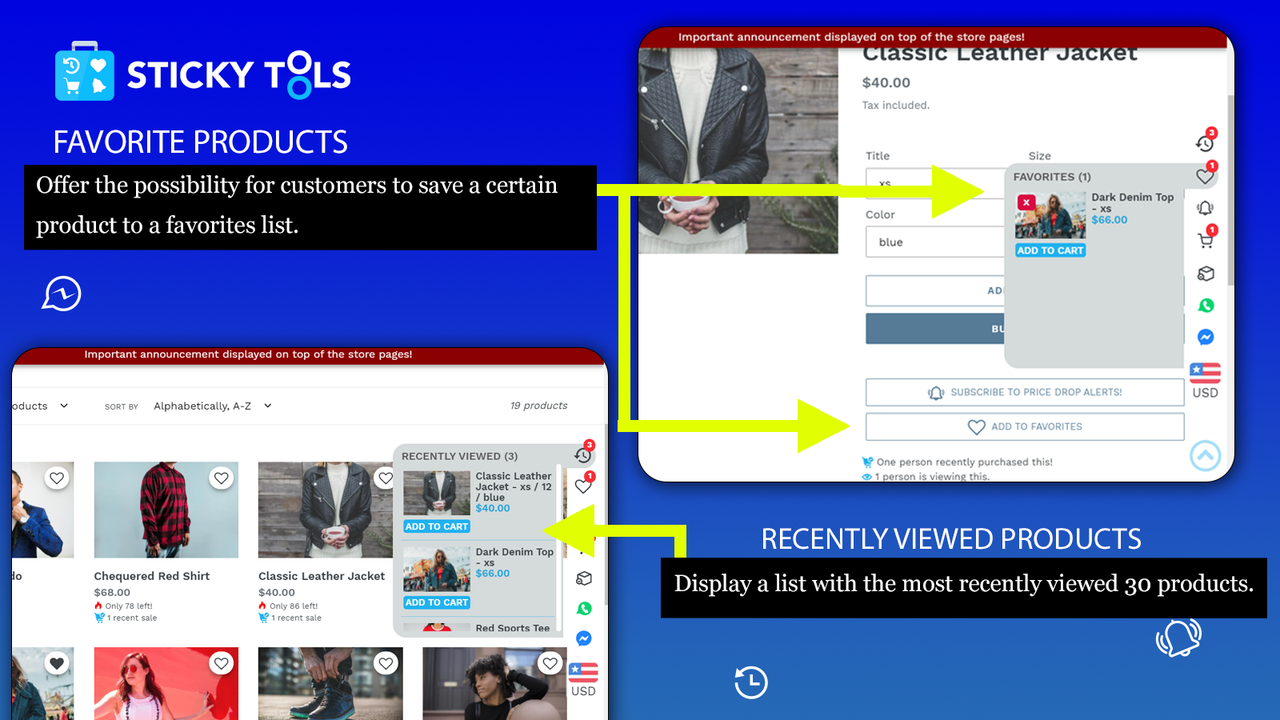
Task: Click the Add to Favorites button
Action: click(1025, 426)
